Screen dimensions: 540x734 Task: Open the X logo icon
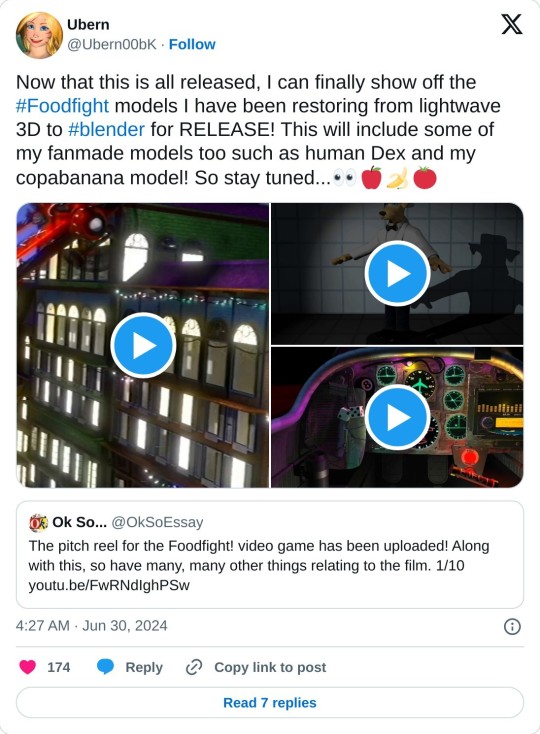click(511, 24)
